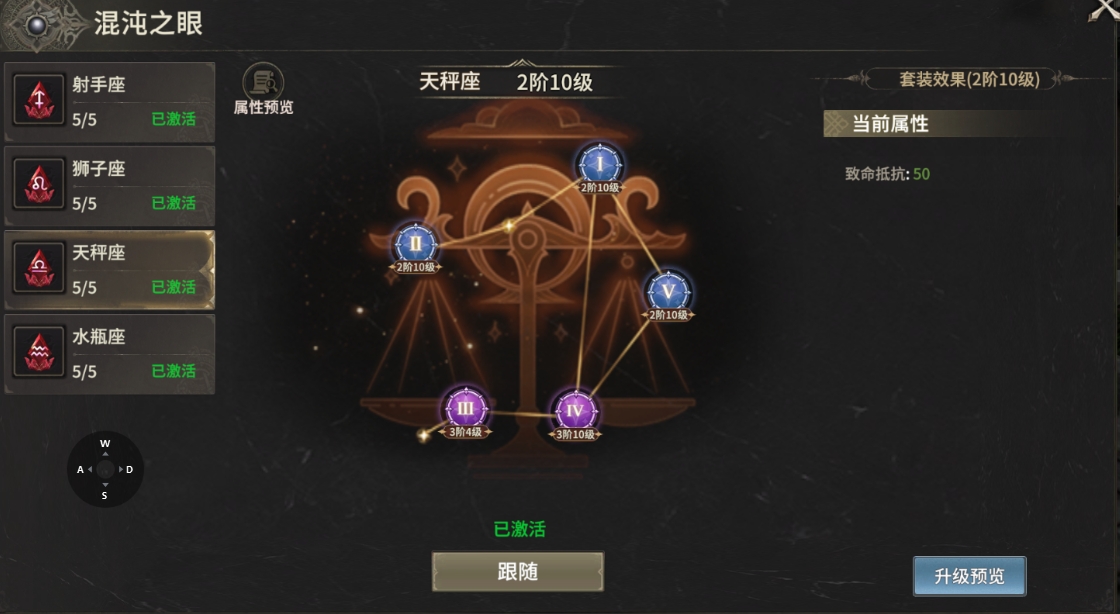This screenshot has width=1120, height=614.
Task: Select purple star node III
Action: tap(466, 408)
